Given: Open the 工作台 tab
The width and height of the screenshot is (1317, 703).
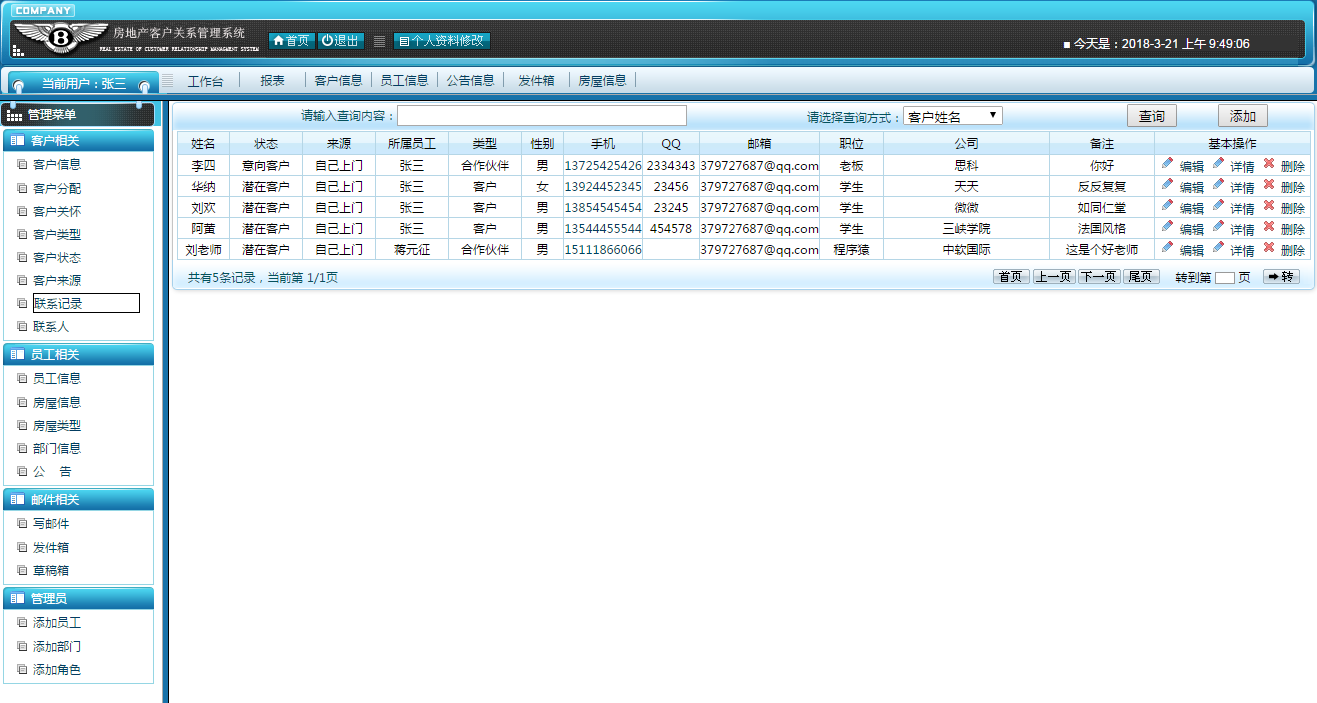Looking at the screenshot, I should click(205, 81).
